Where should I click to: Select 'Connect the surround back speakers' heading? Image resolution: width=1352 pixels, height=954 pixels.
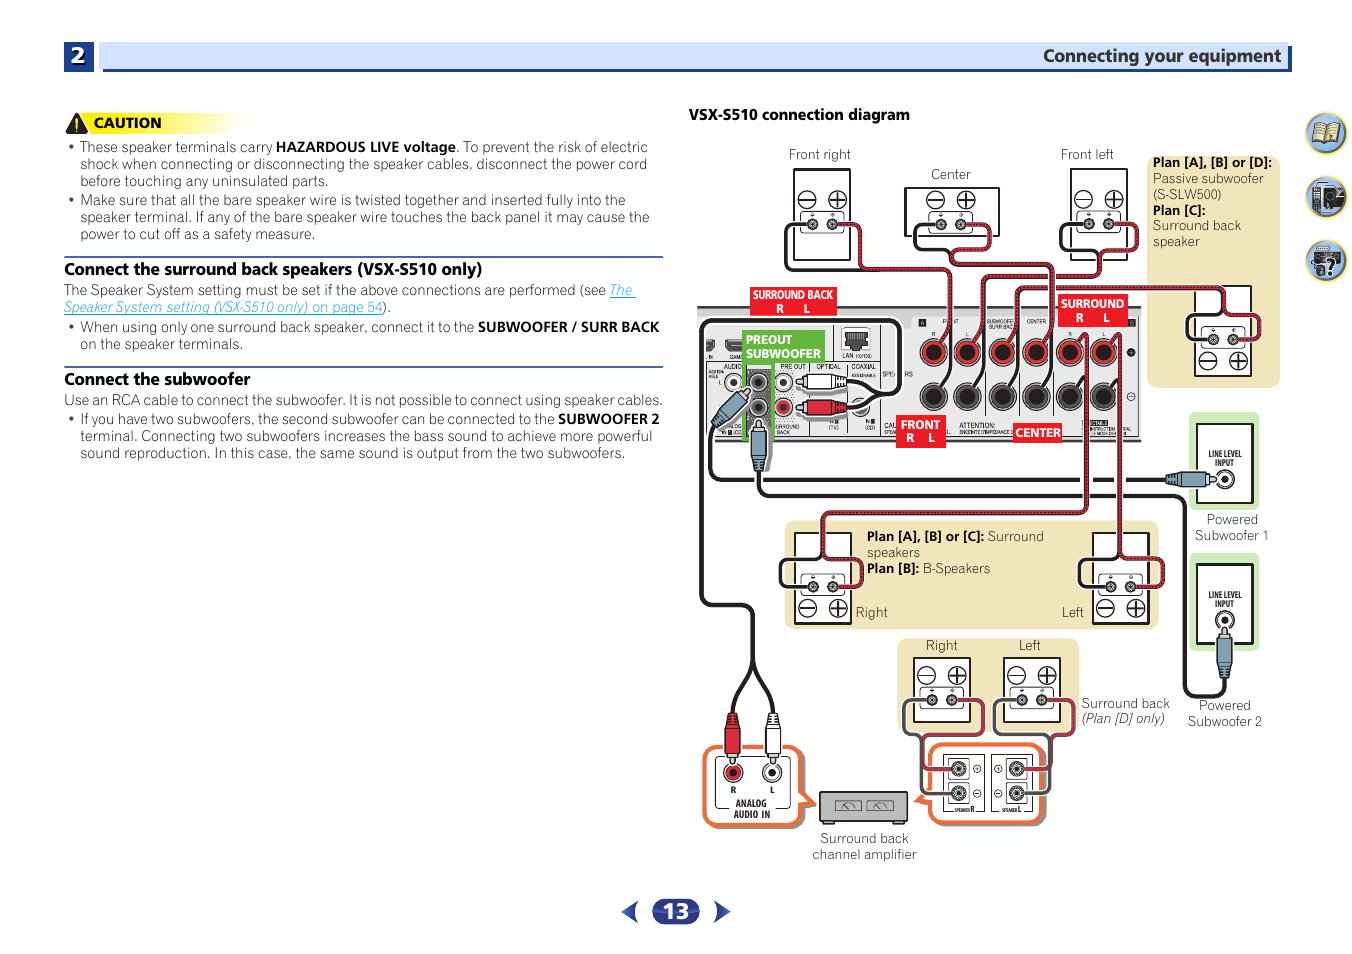273,269
